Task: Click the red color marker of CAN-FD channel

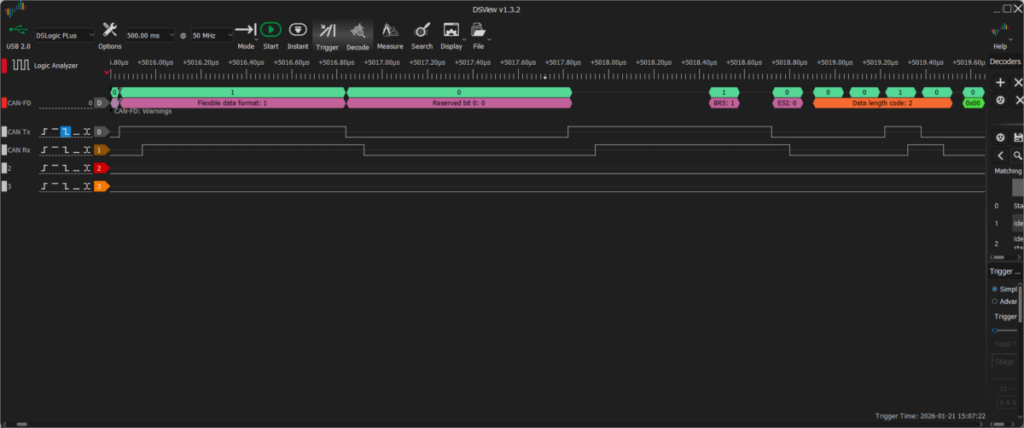Action: [5, 103]
